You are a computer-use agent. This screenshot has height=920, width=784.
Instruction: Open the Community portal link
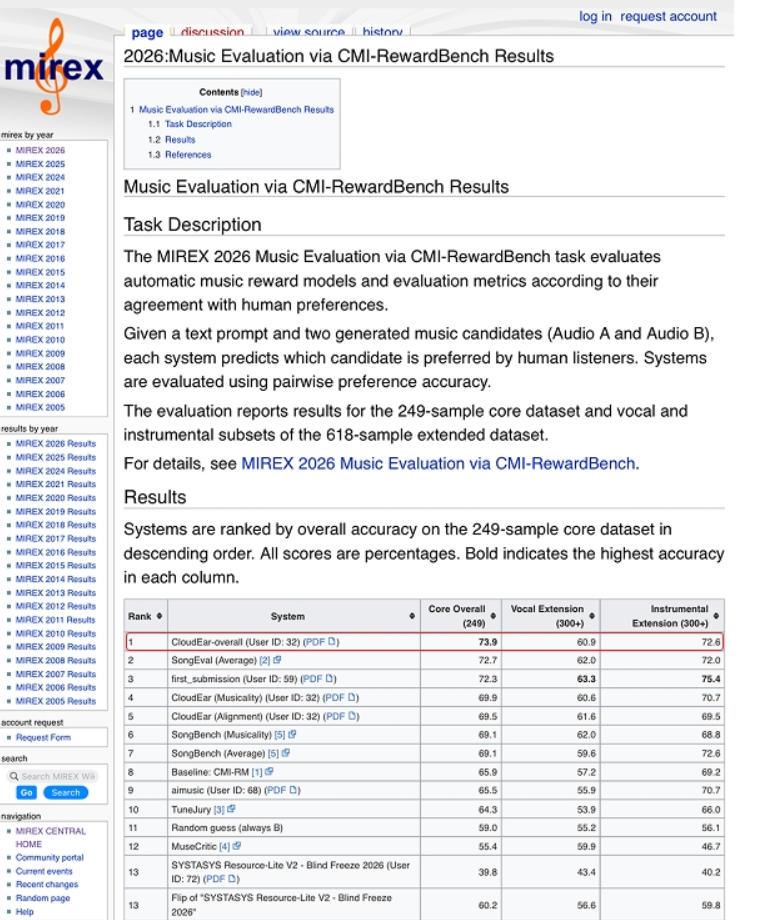pos(49,857)
